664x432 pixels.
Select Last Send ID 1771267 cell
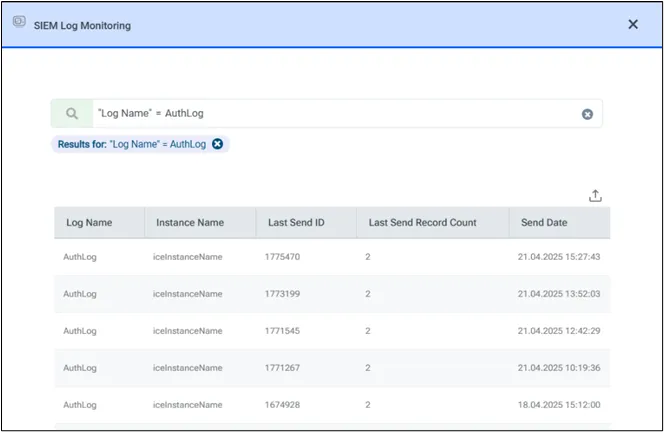click(x=282, y=368)
